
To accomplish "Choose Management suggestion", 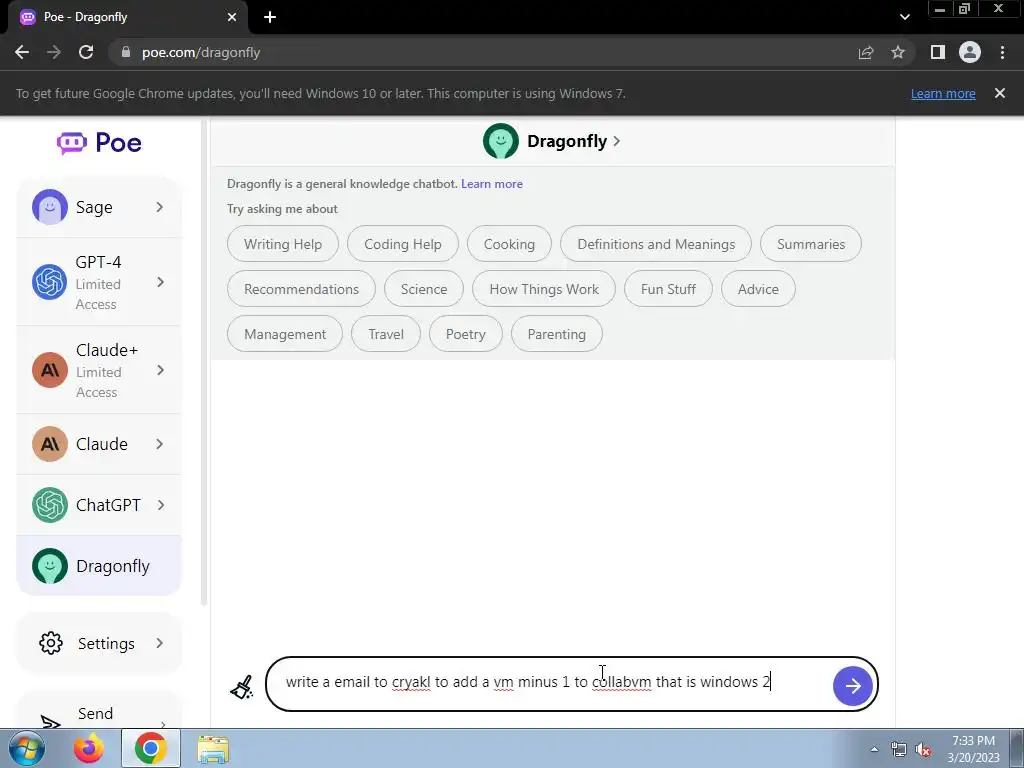I will tap(285, 334).
